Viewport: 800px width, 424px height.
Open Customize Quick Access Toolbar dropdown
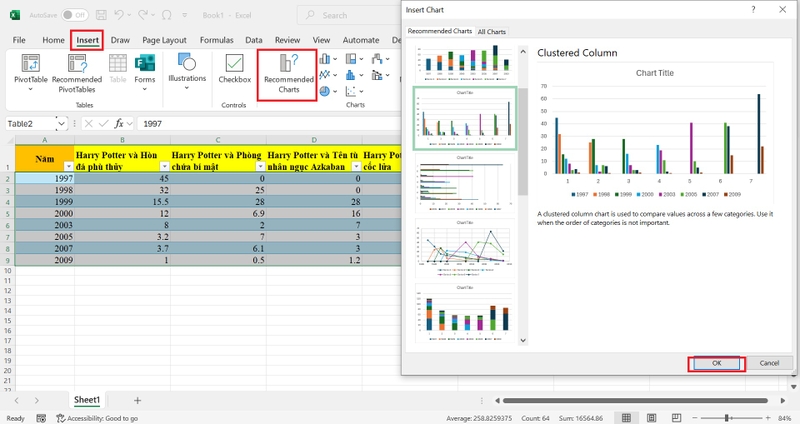coord(184,15)
